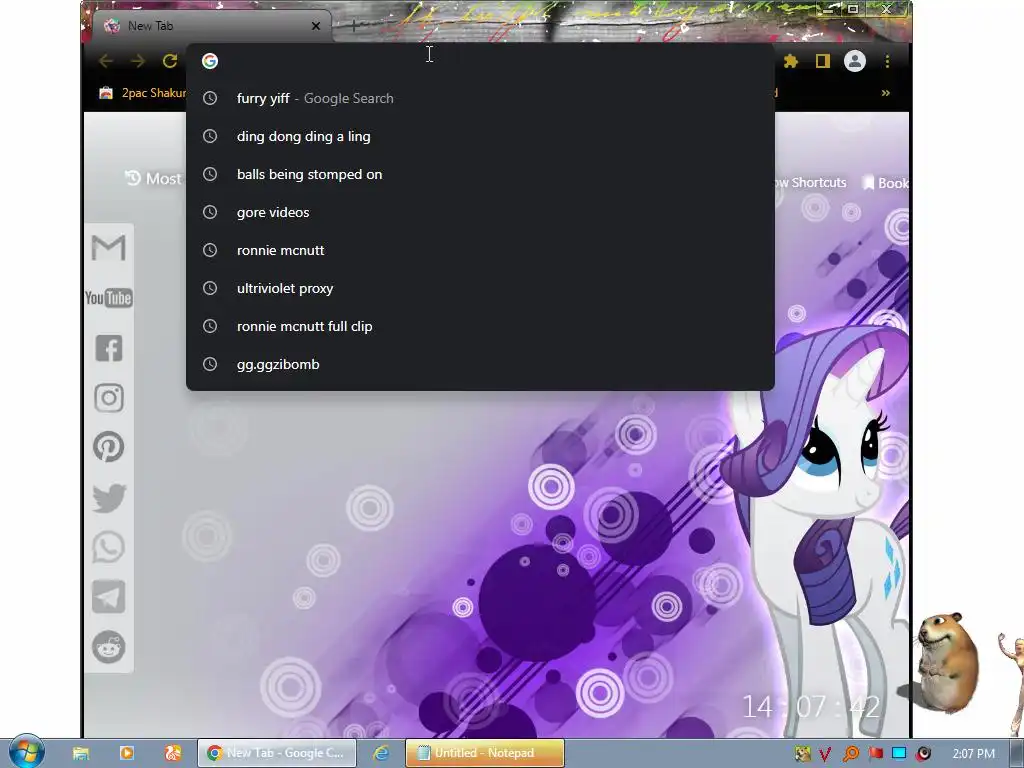The width and height of the screenshot is (1024, 768).
Task: Click the browser forward arrow
Action: click(138, 61)
